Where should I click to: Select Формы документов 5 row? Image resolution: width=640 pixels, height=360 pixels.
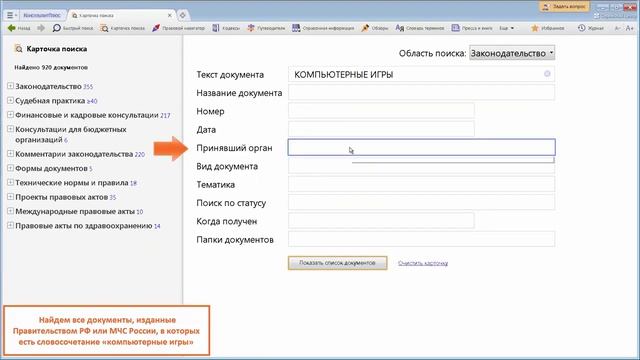pyautogui.click(x=54, y=169)
